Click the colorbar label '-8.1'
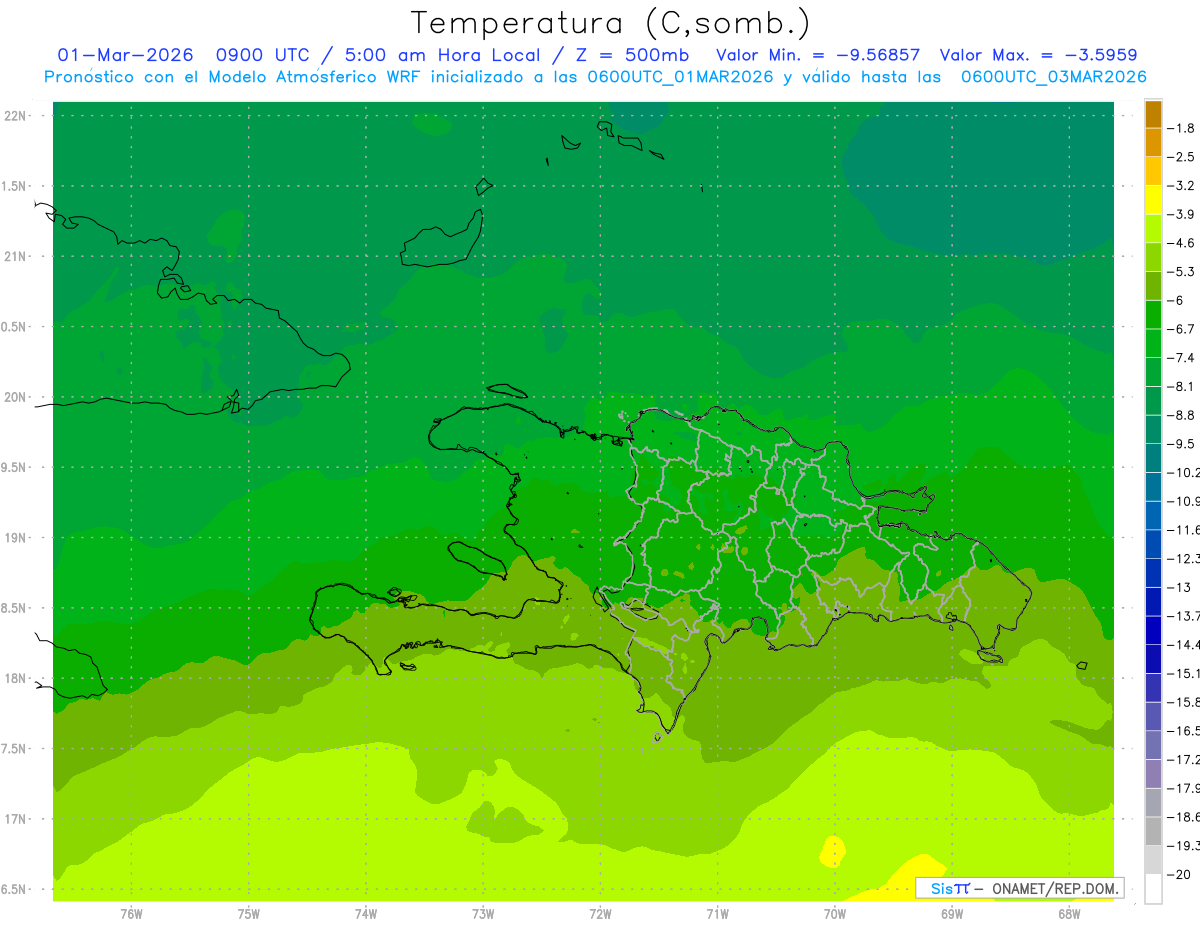 (1183, 386)
